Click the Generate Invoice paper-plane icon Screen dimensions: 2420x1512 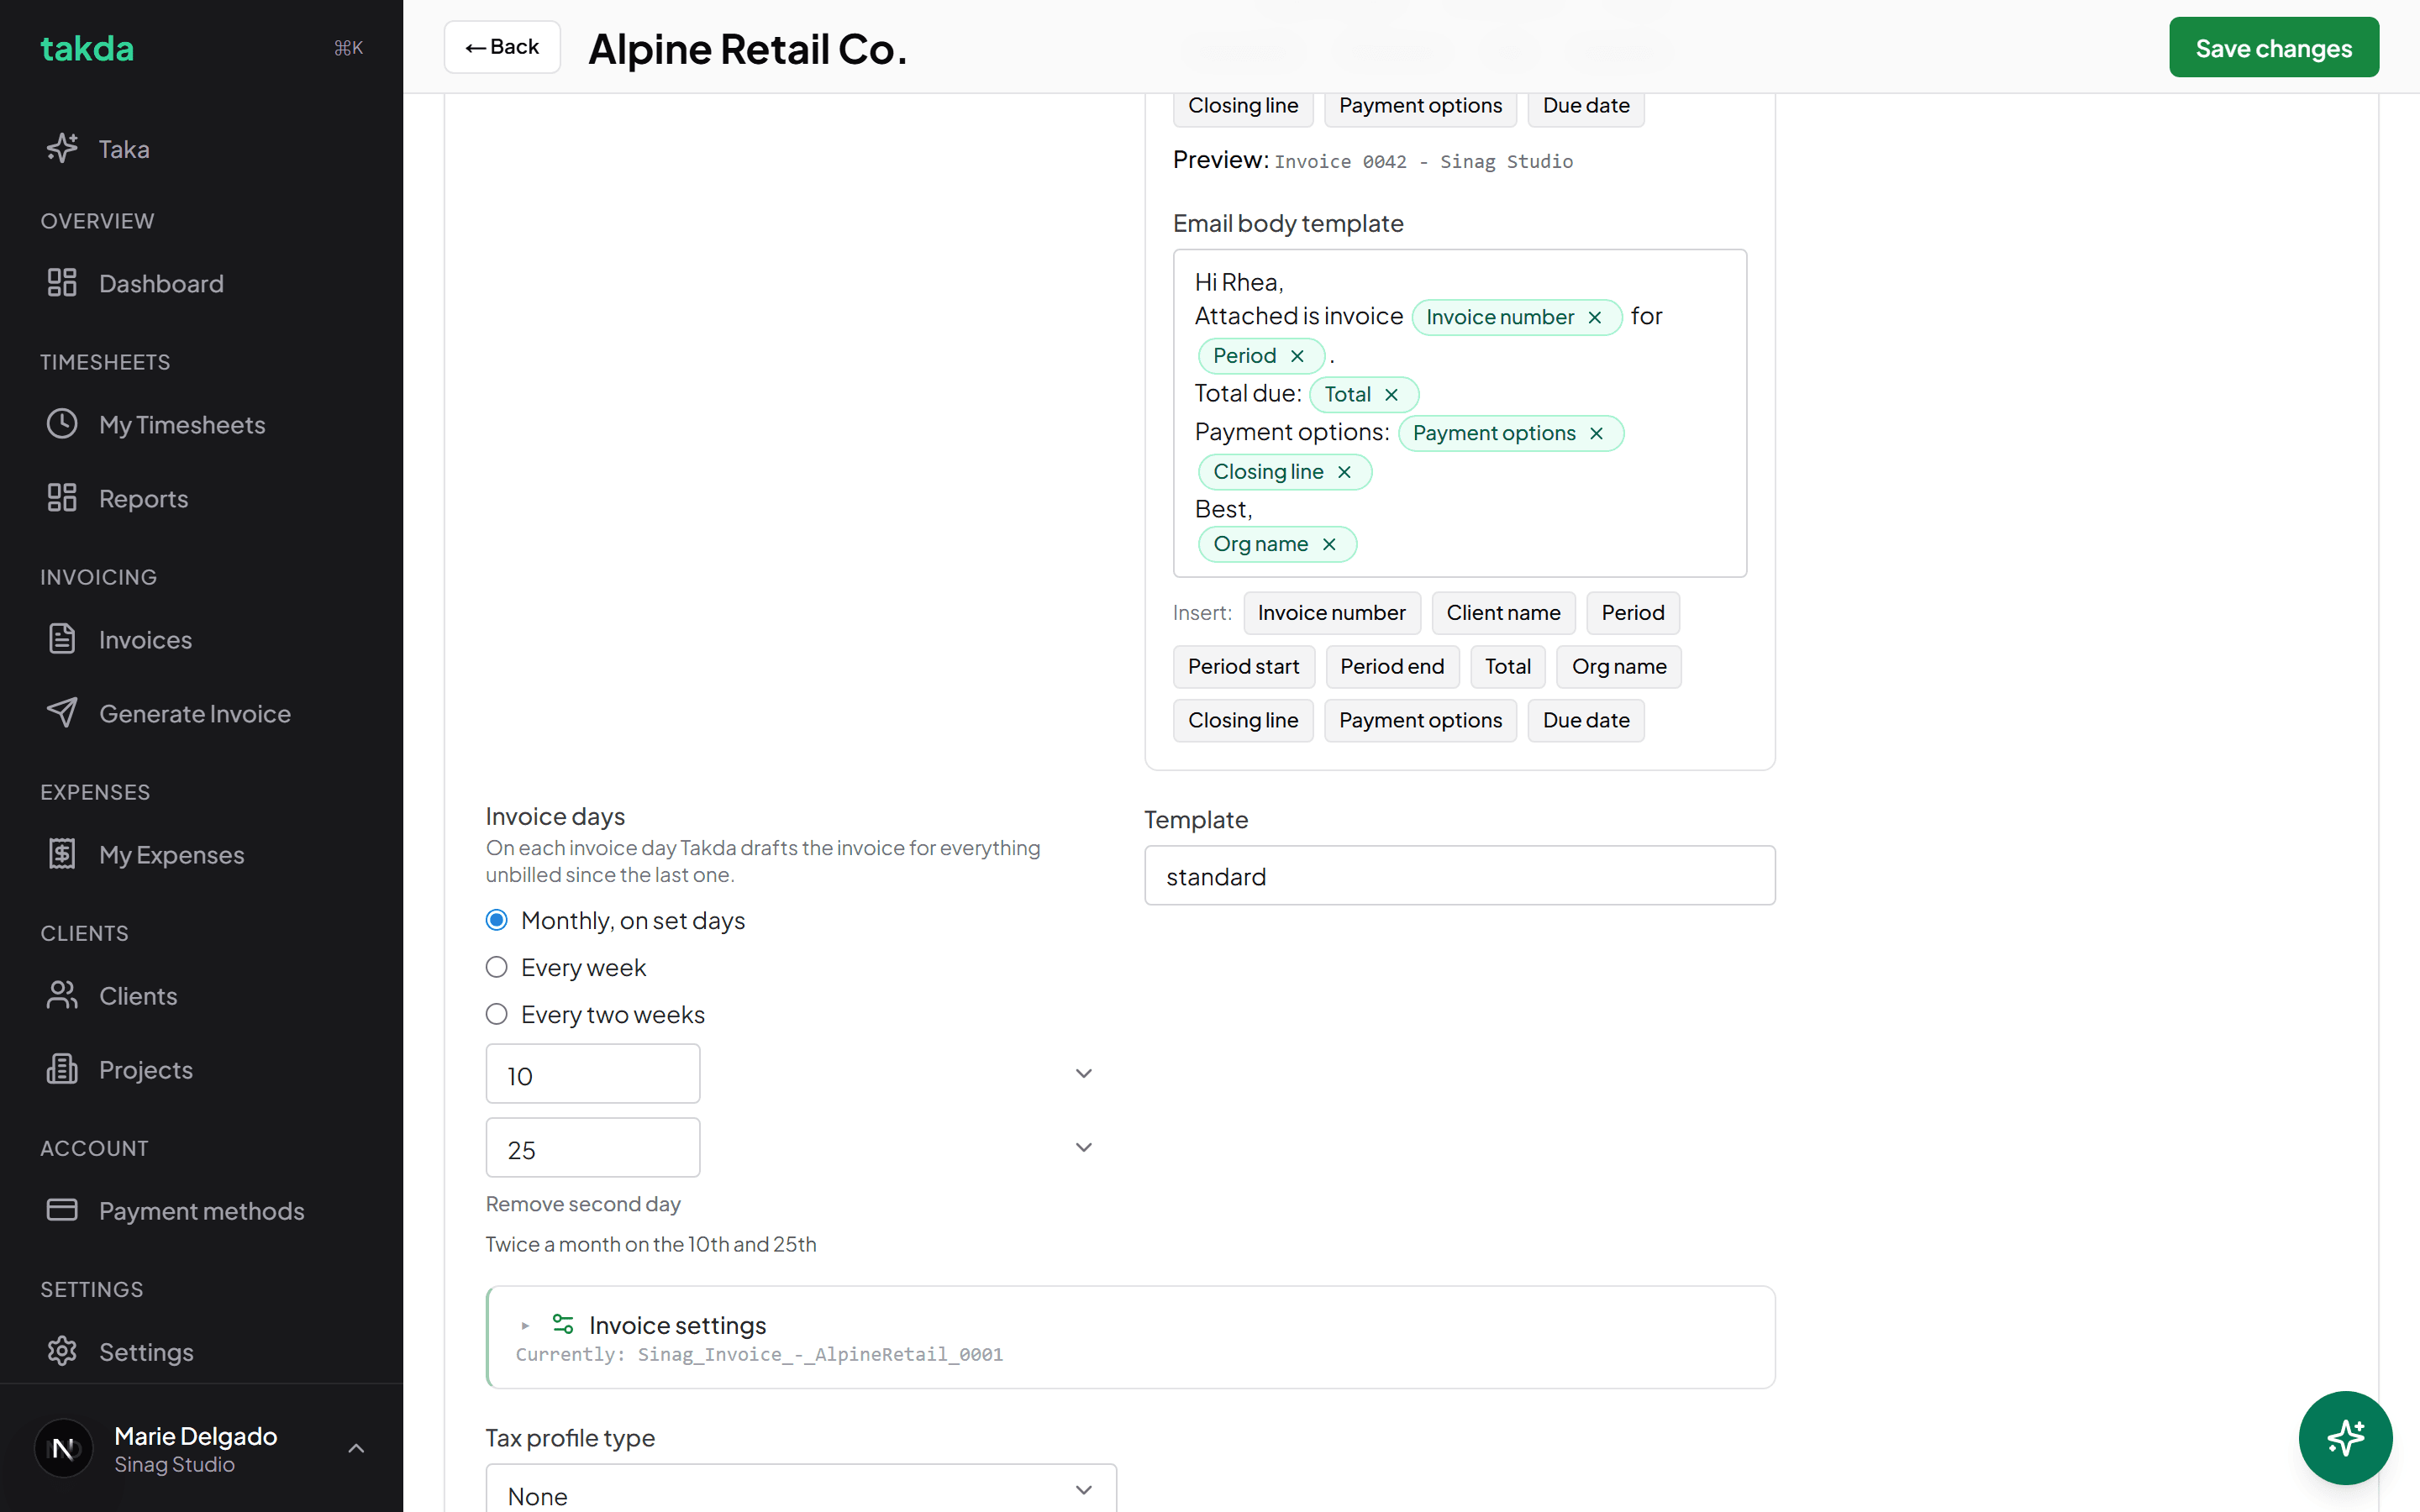pos(62,713)
